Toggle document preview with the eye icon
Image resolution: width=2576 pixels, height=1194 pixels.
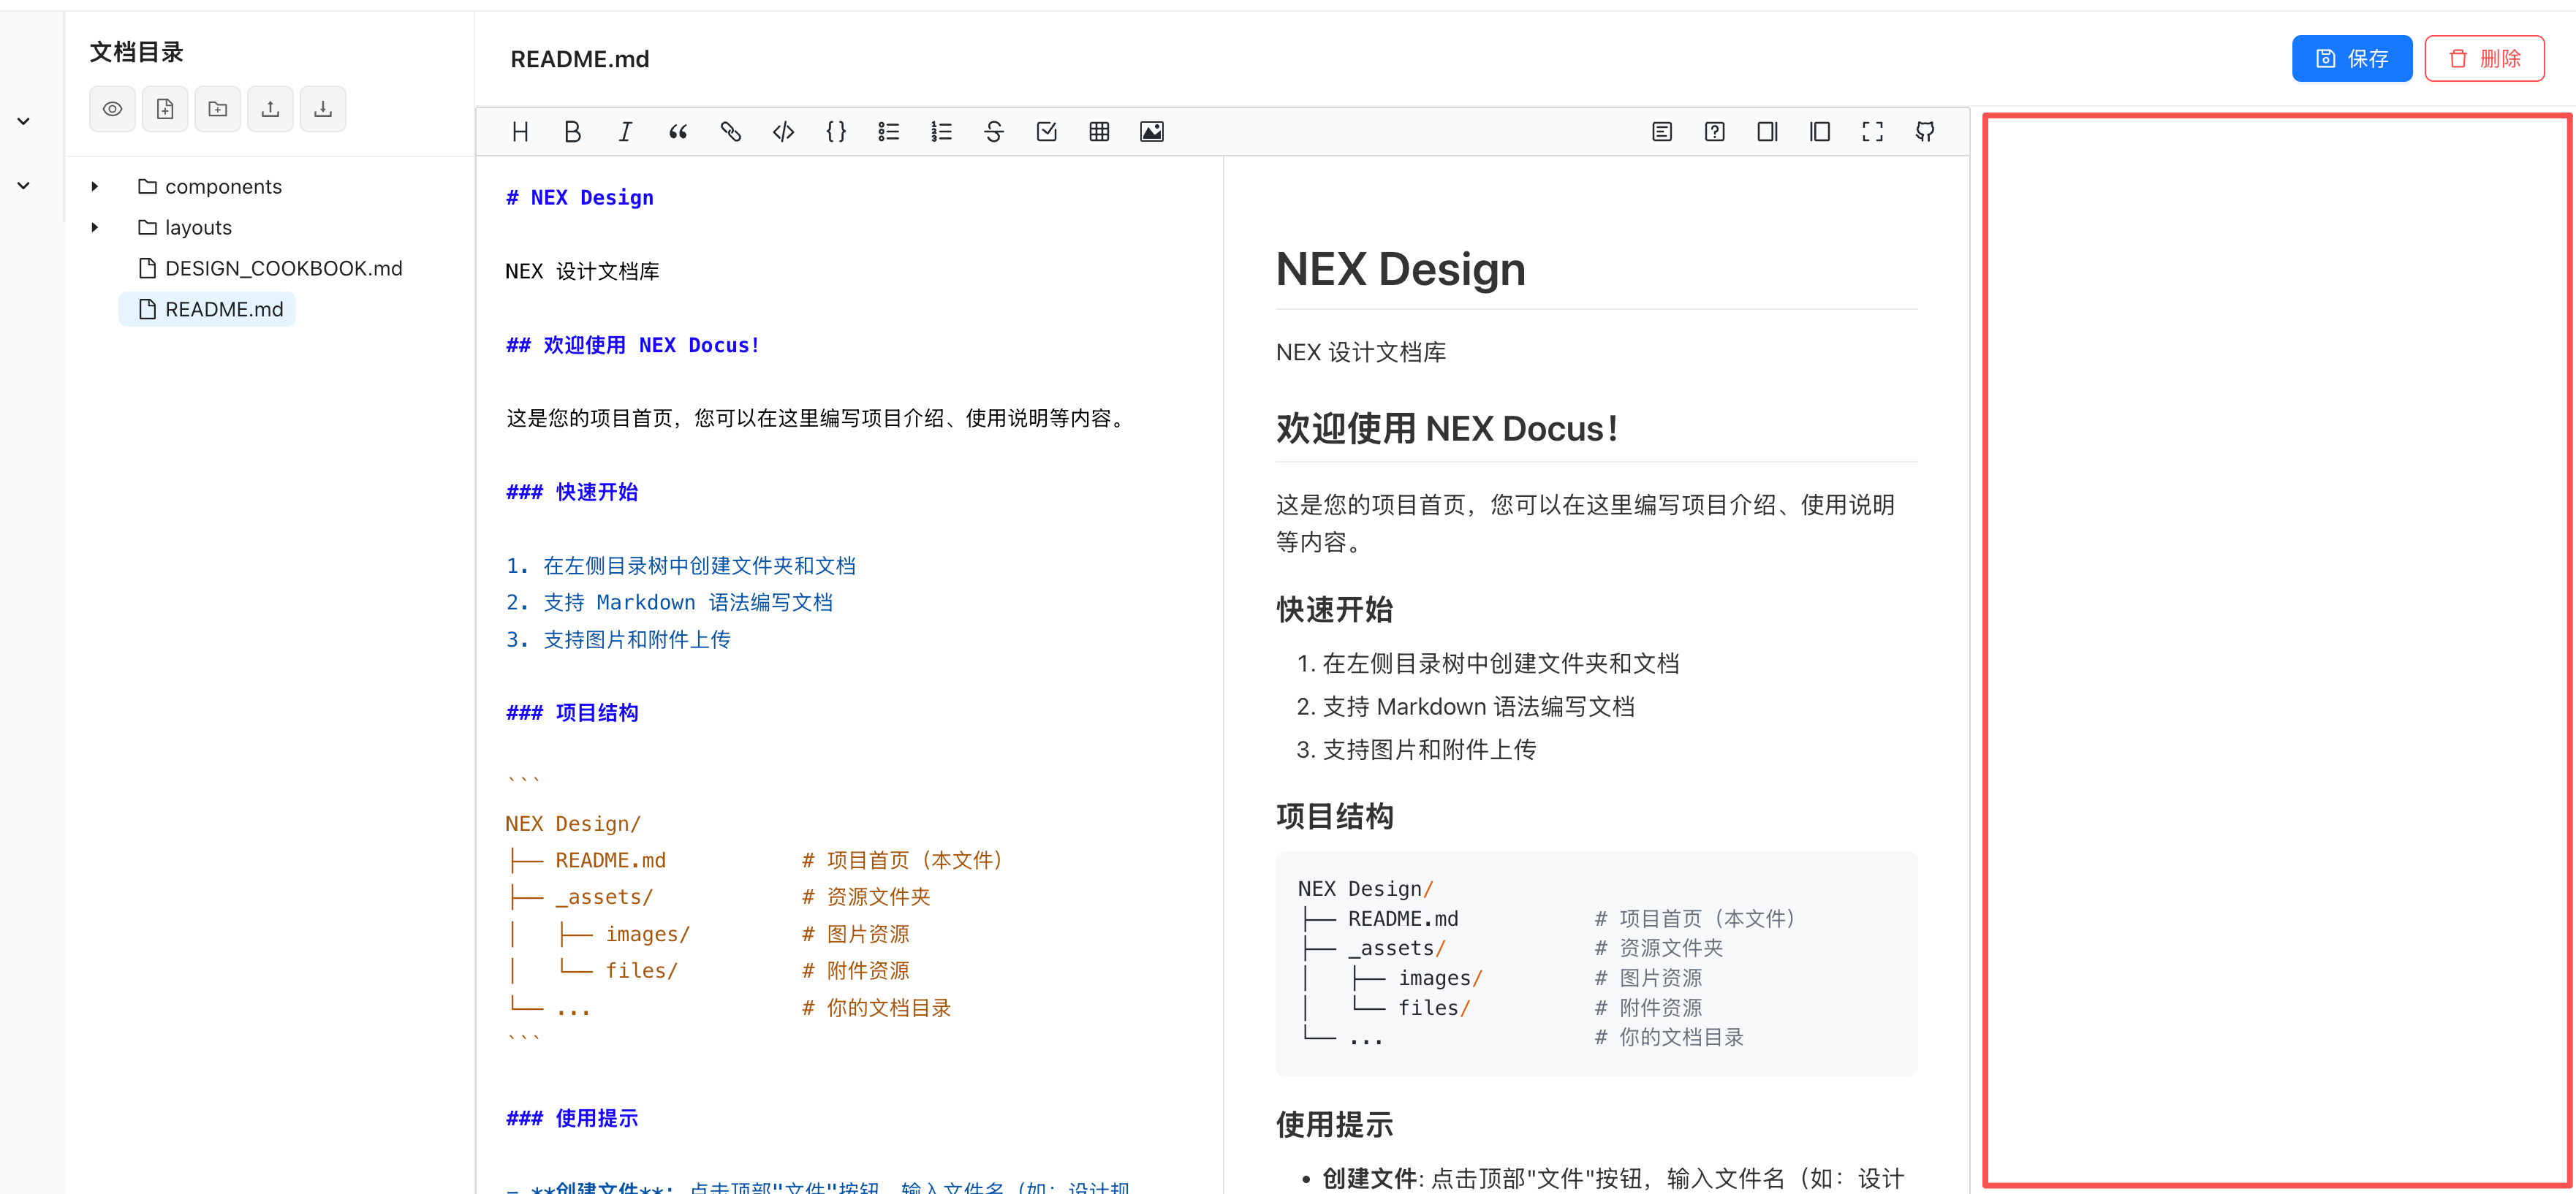click(113, 109)
